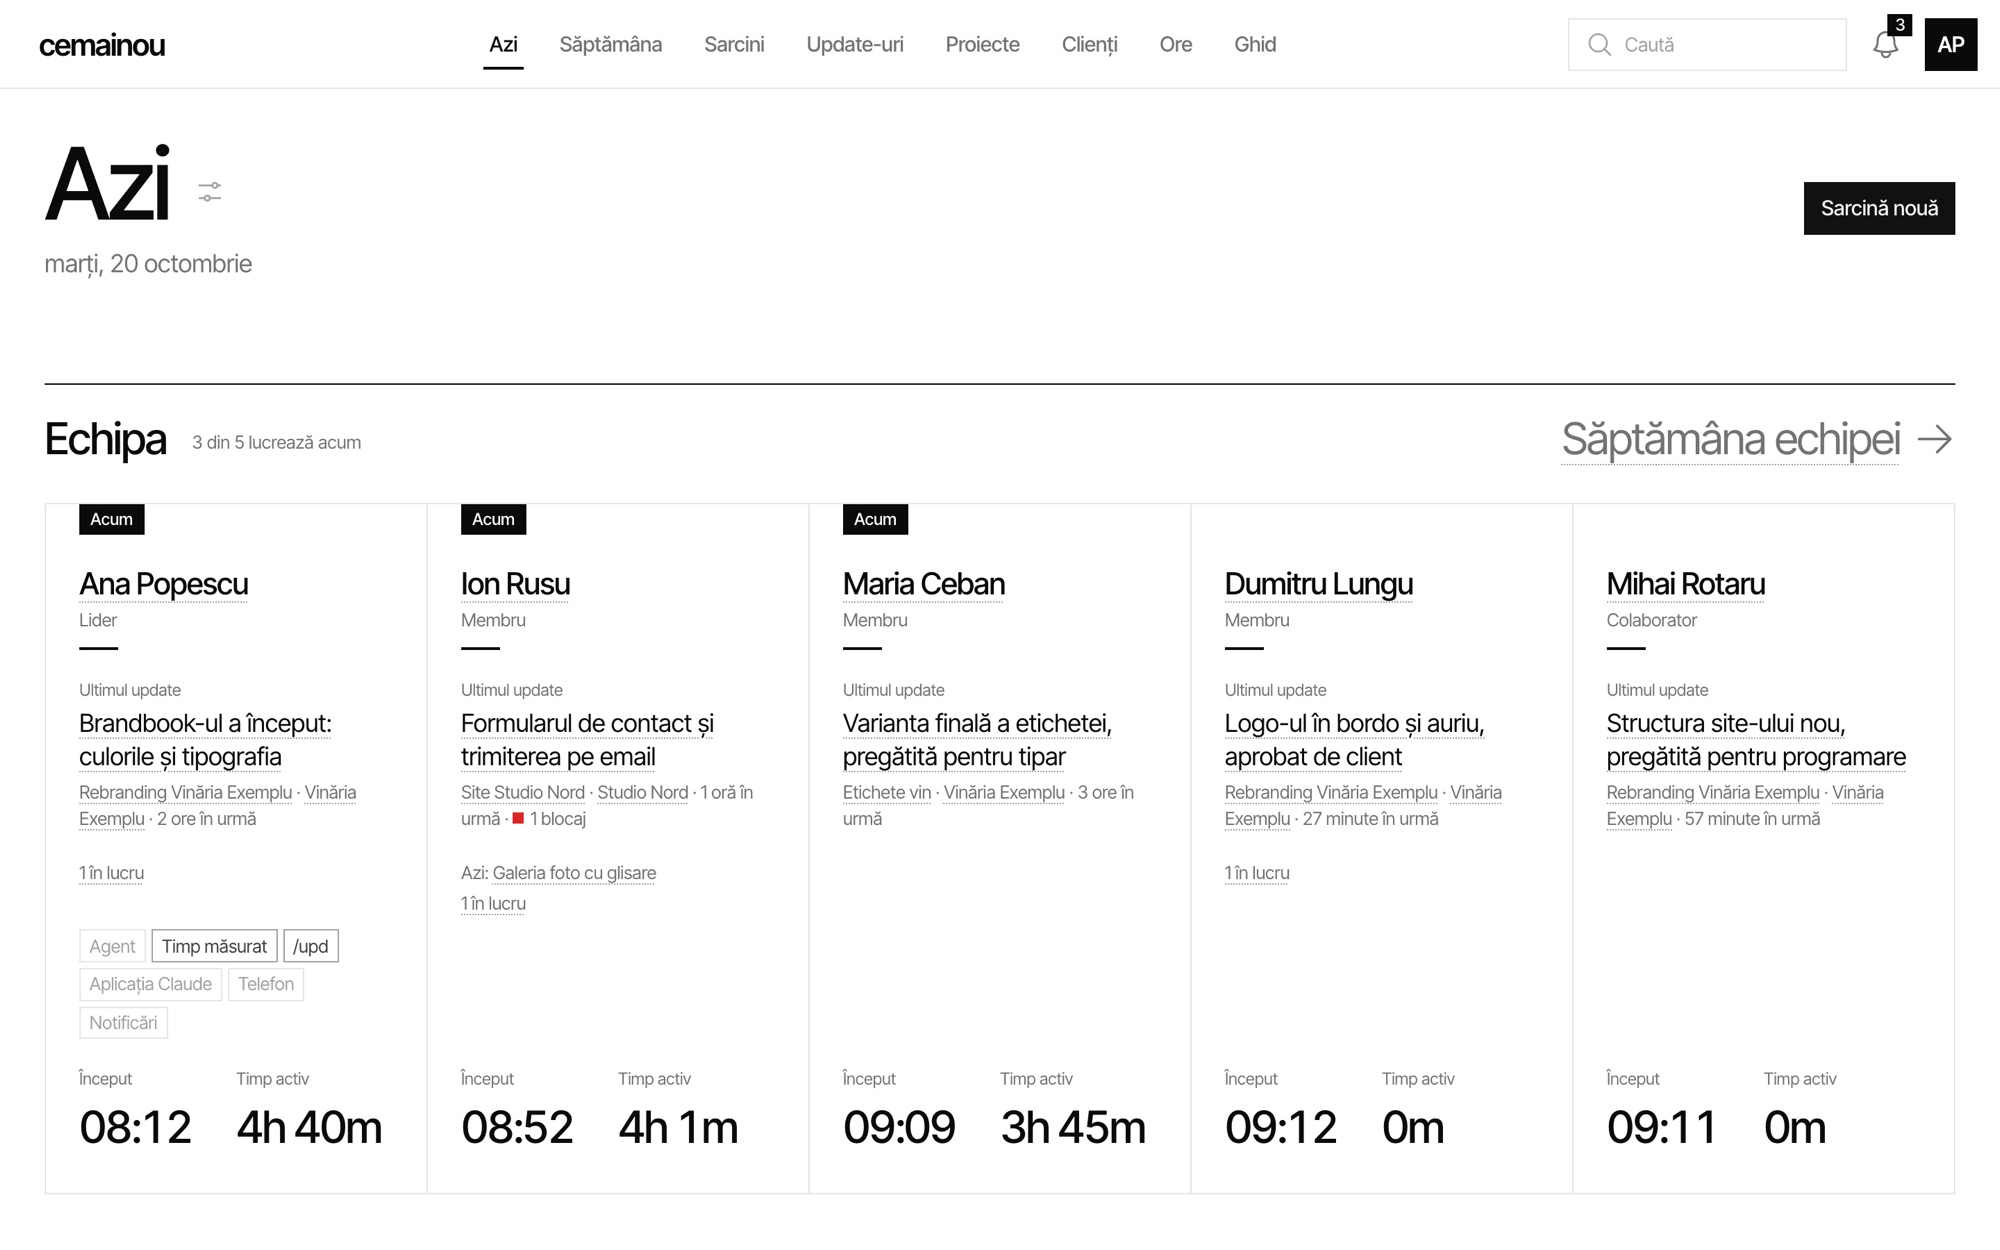Open the Galeria foto cu glisare task
The height and width of the screenshot is (1250, 2000).
point(574,873)
